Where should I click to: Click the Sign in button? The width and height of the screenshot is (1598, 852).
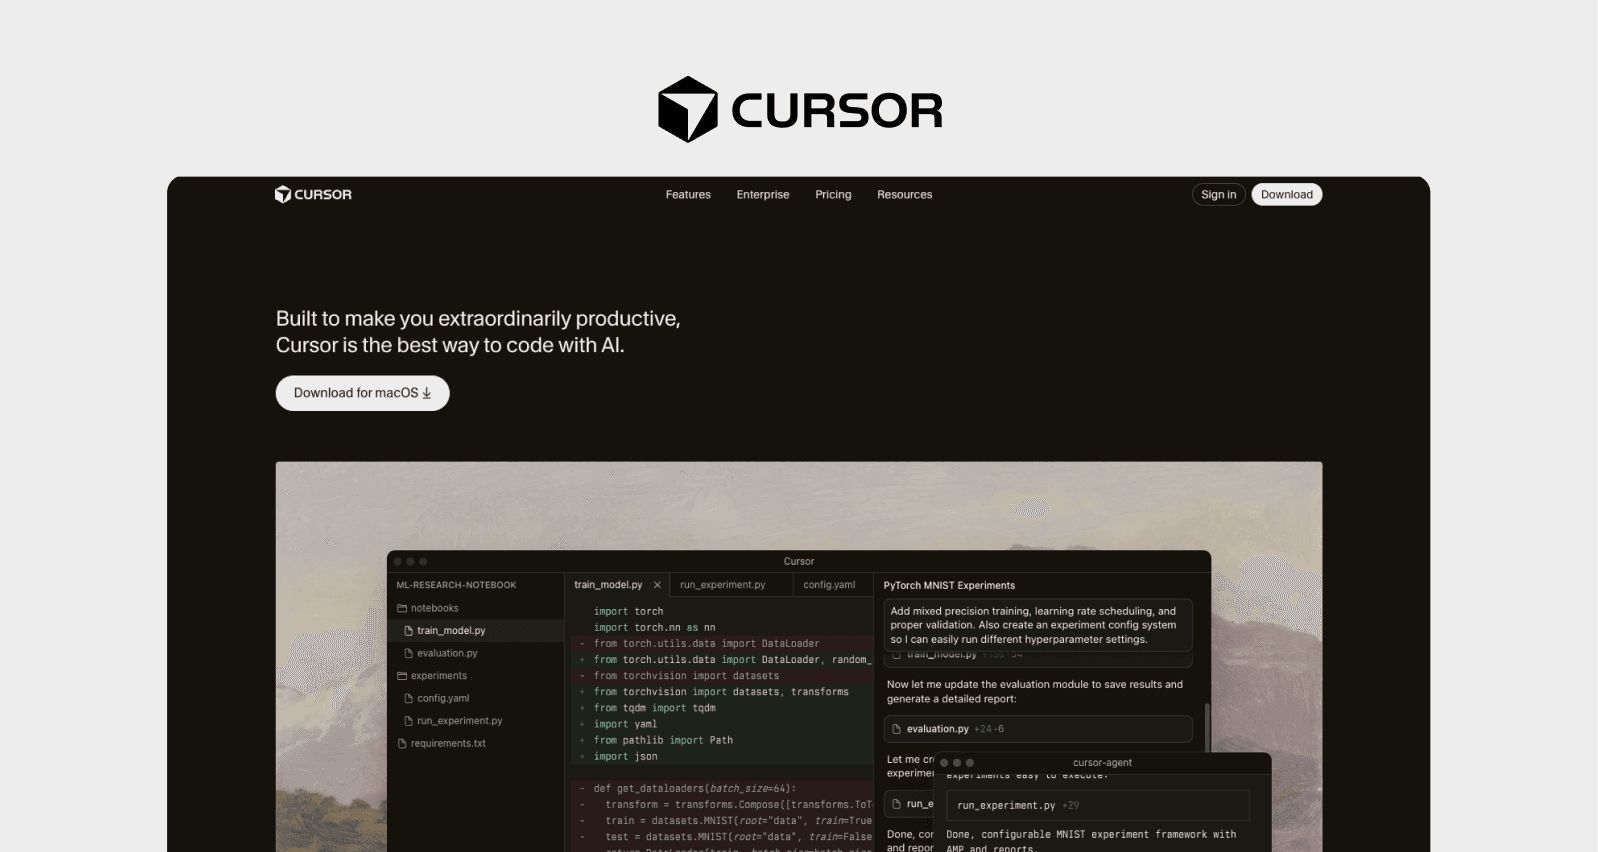pos(1218,194)
